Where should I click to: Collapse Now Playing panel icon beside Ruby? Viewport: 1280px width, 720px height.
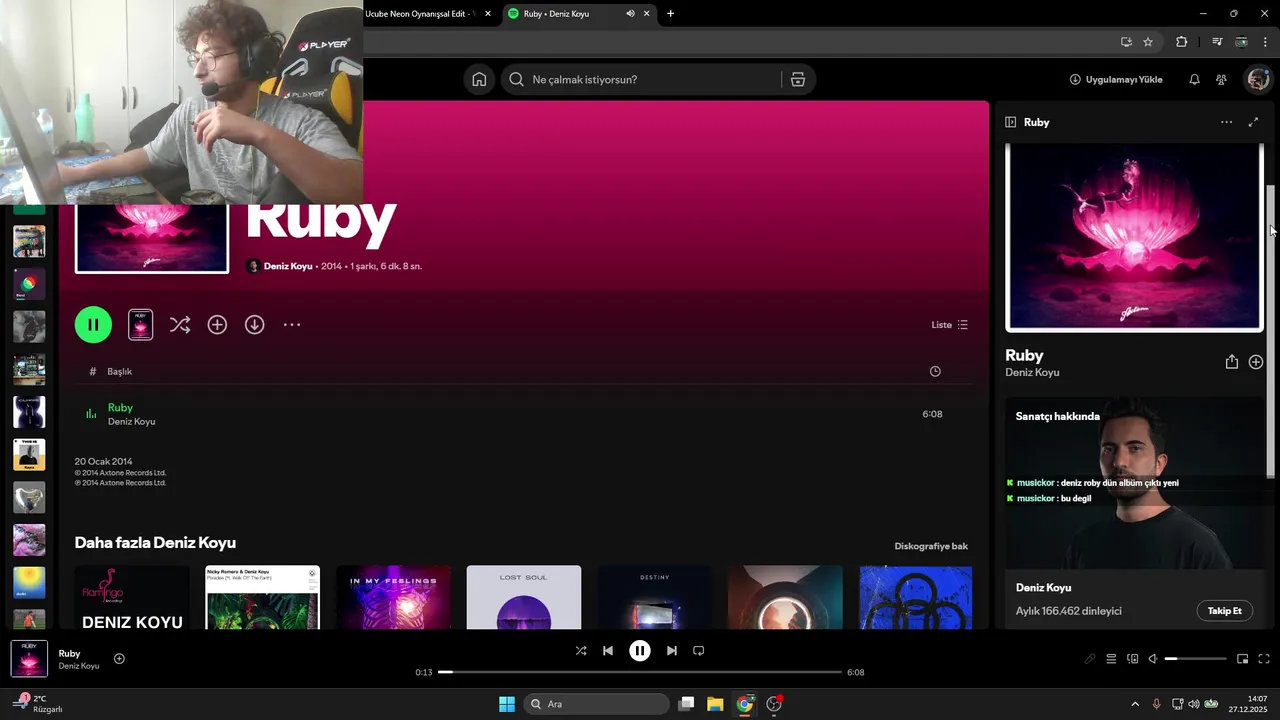coord(1011,122)
